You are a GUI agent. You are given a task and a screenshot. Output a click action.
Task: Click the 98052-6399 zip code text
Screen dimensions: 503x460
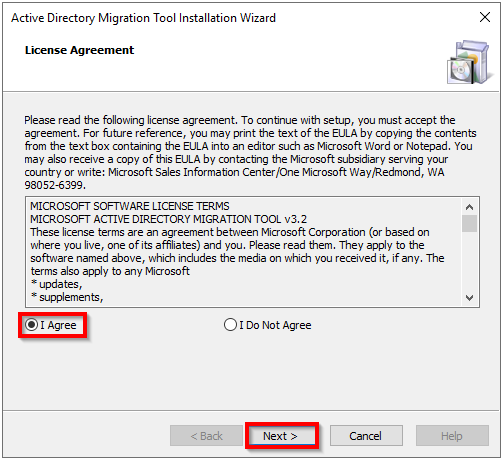pos(55,185)
